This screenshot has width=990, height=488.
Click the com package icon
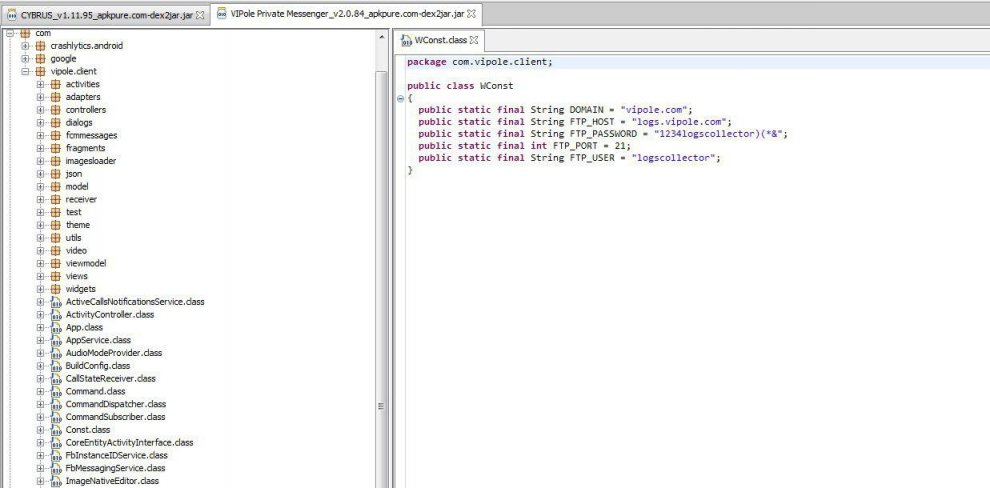[x=25, y=33]
